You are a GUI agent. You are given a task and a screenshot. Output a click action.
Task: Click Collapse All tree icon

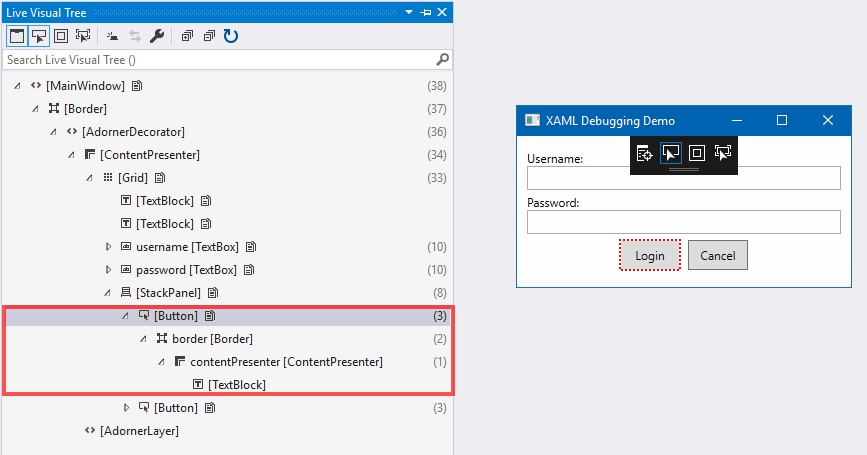209,36
